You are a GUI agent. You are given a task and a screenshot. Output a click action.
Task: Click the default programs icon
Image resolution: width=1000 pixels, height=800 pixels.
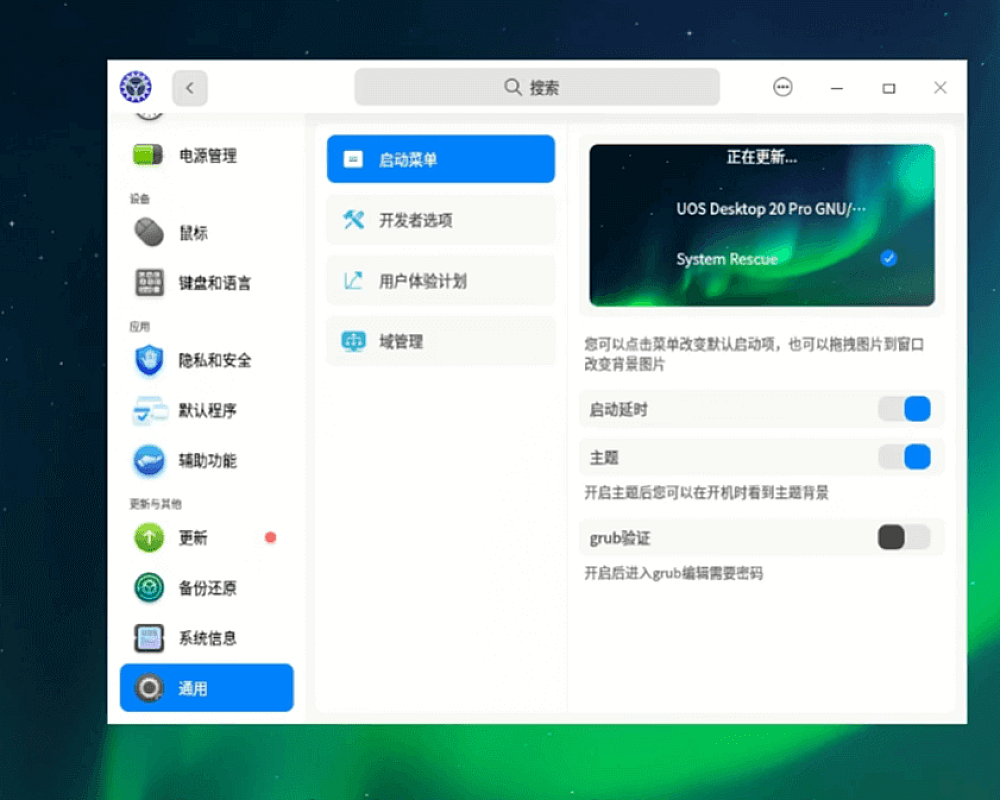[149, 410]
